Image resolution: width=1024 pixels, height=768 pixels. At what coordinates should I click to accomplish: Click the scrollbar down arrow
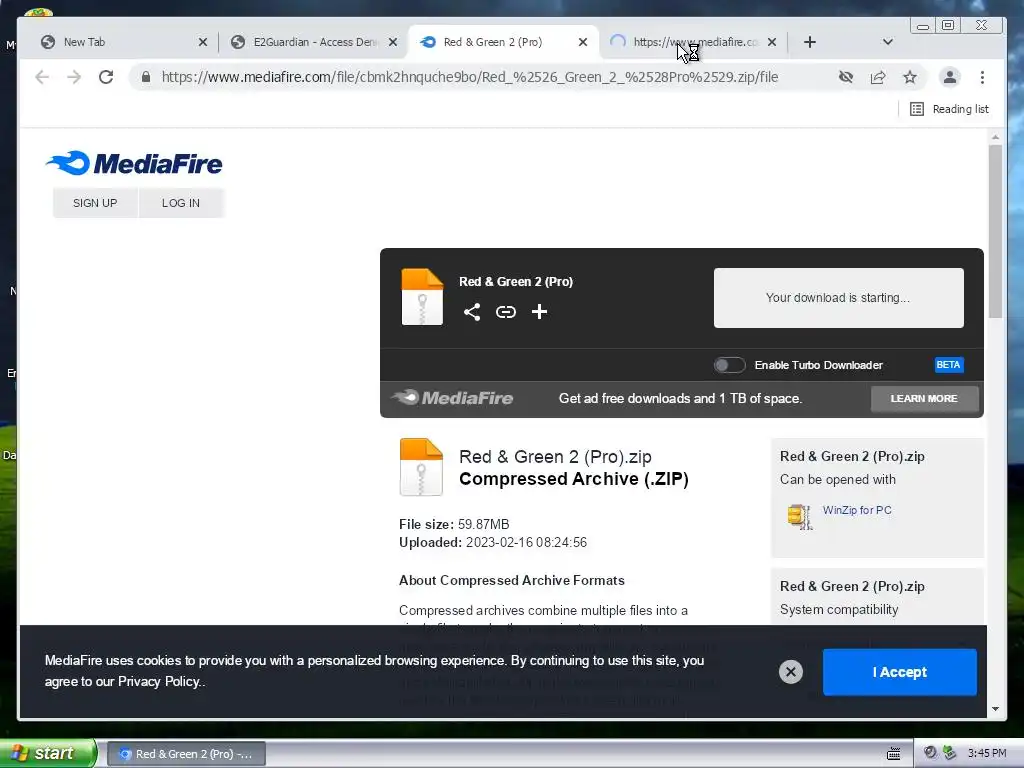995,709
